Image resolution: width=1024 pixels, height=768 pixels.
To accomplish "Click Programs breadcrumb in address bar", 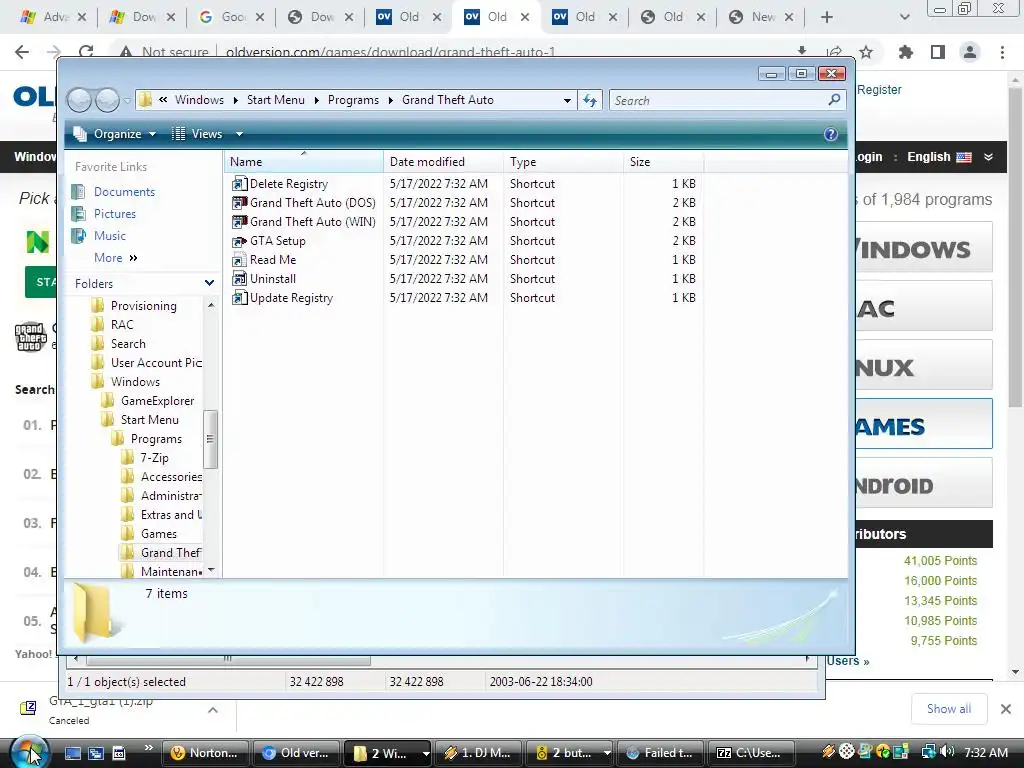I will pos(353,100).
